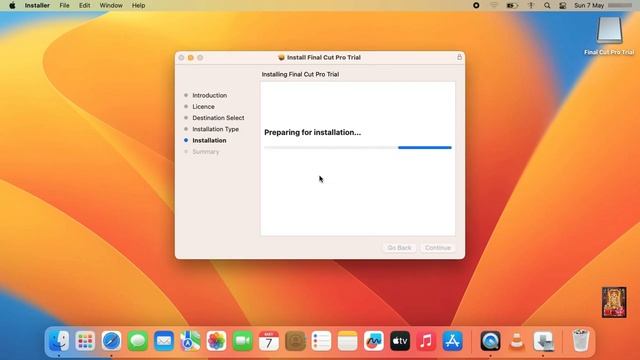
Task: Close the installer window
Action: (181, 58)
